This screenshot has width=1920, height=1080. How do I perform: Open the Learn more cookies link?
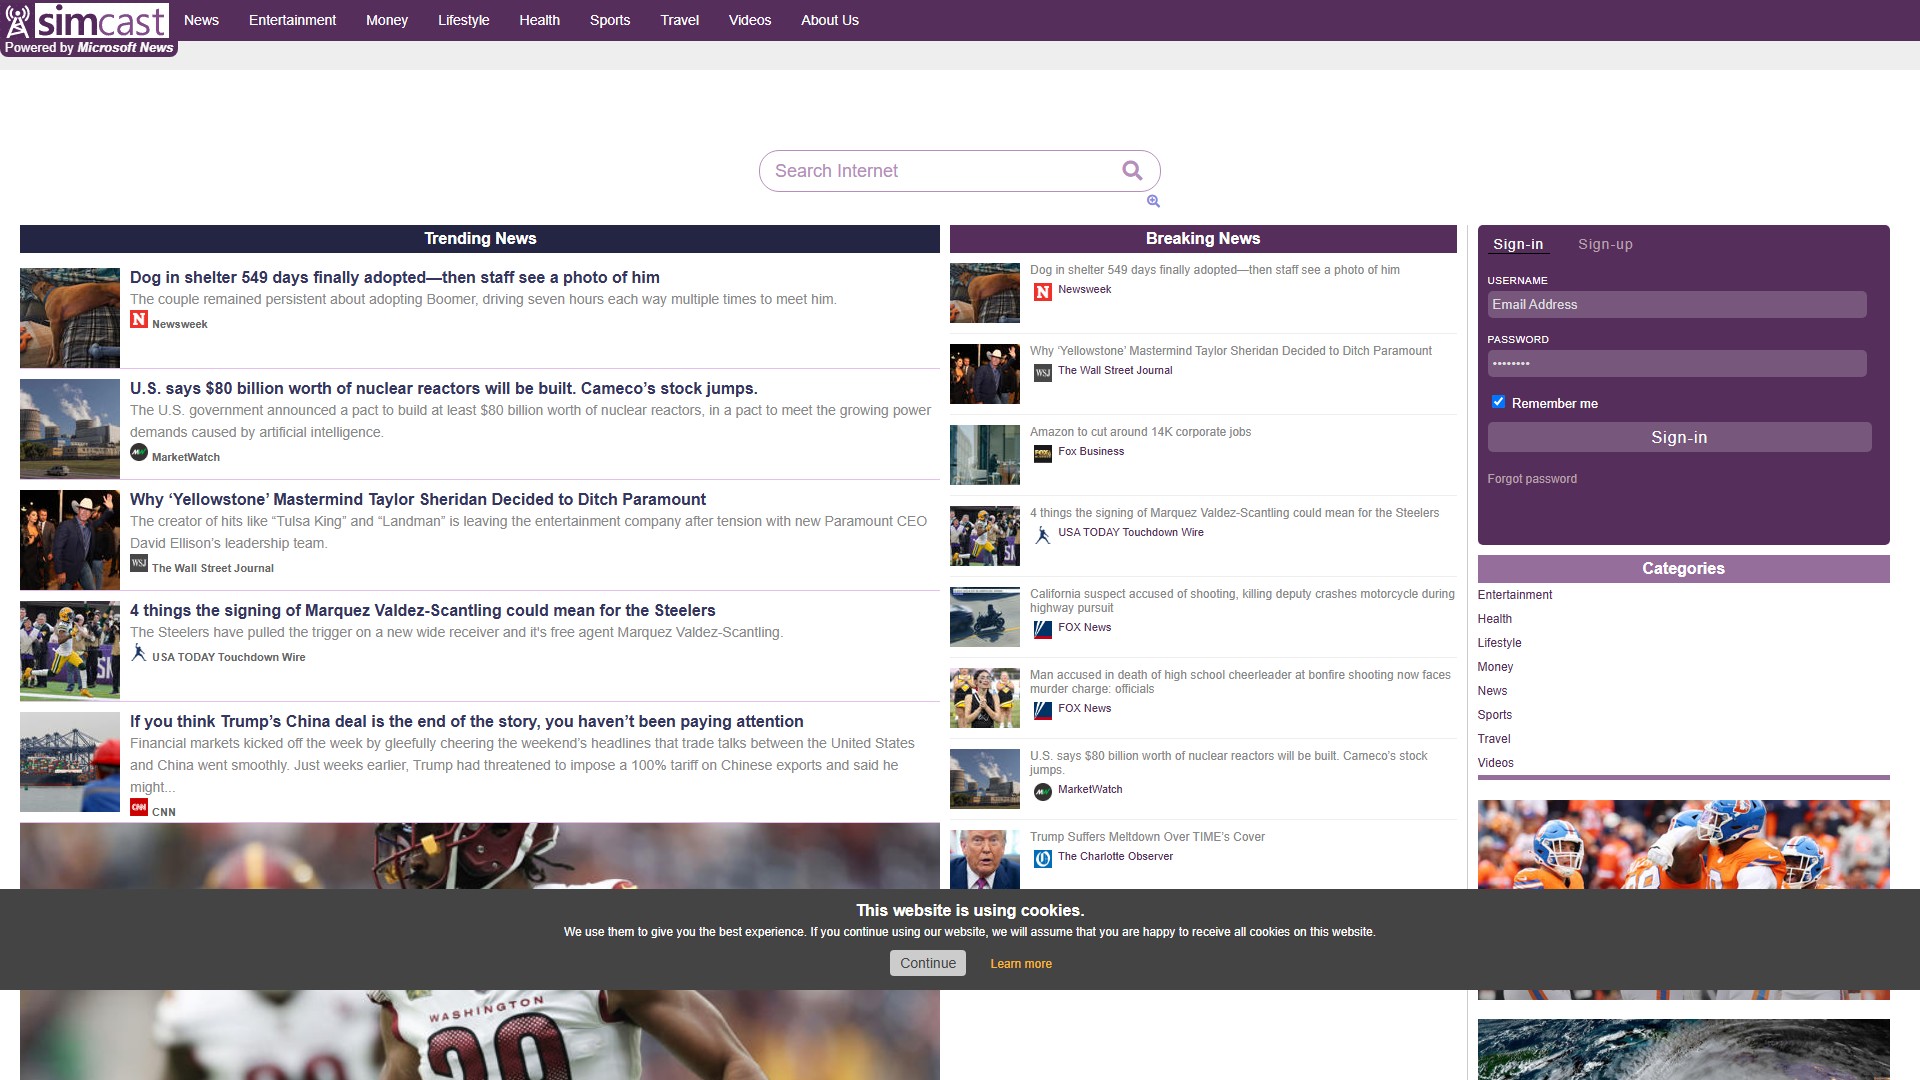pos(1021,964)
